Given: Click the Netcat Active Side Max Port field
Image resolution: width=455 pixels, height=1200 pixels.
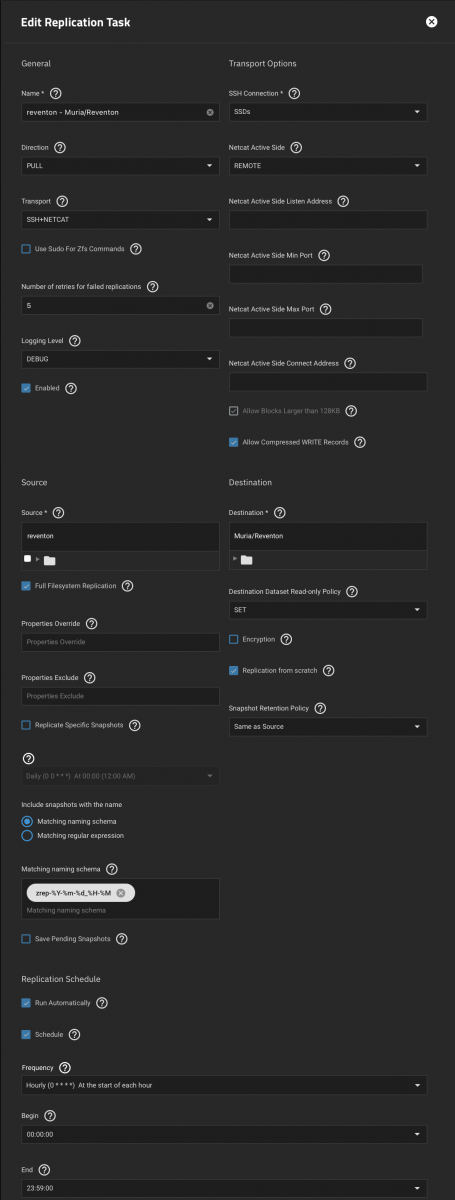Looking at the screenshot, I should 326,328.
